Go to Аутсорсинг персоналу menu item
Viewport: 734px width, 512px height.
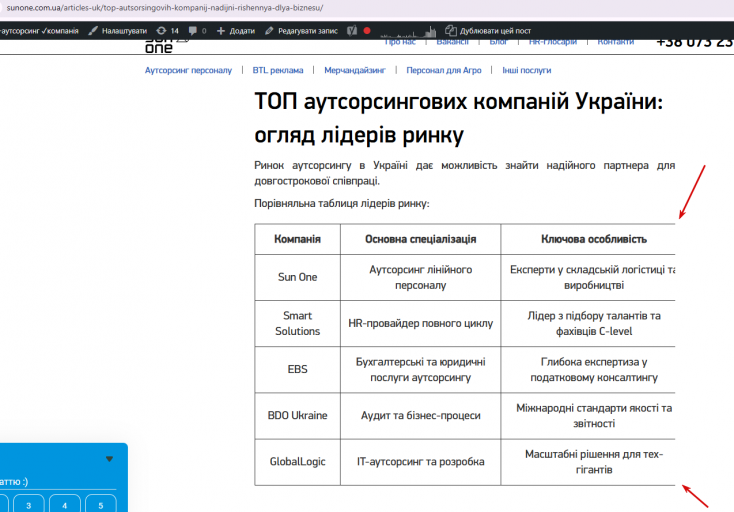188,70
